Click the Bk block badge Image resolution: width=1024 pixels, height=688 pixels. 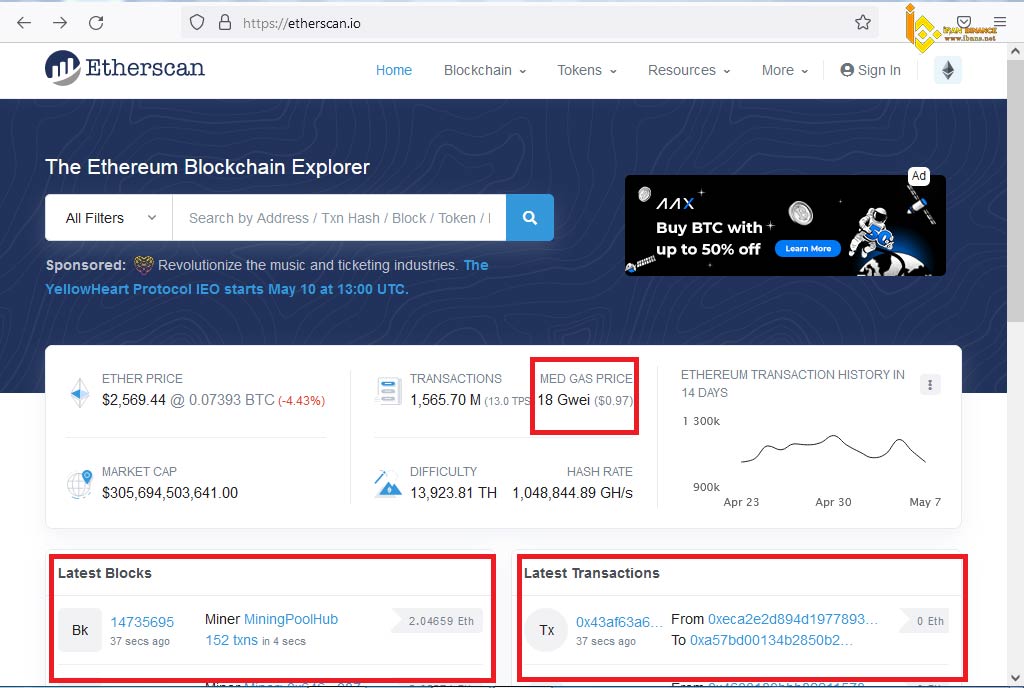point(80,630)
